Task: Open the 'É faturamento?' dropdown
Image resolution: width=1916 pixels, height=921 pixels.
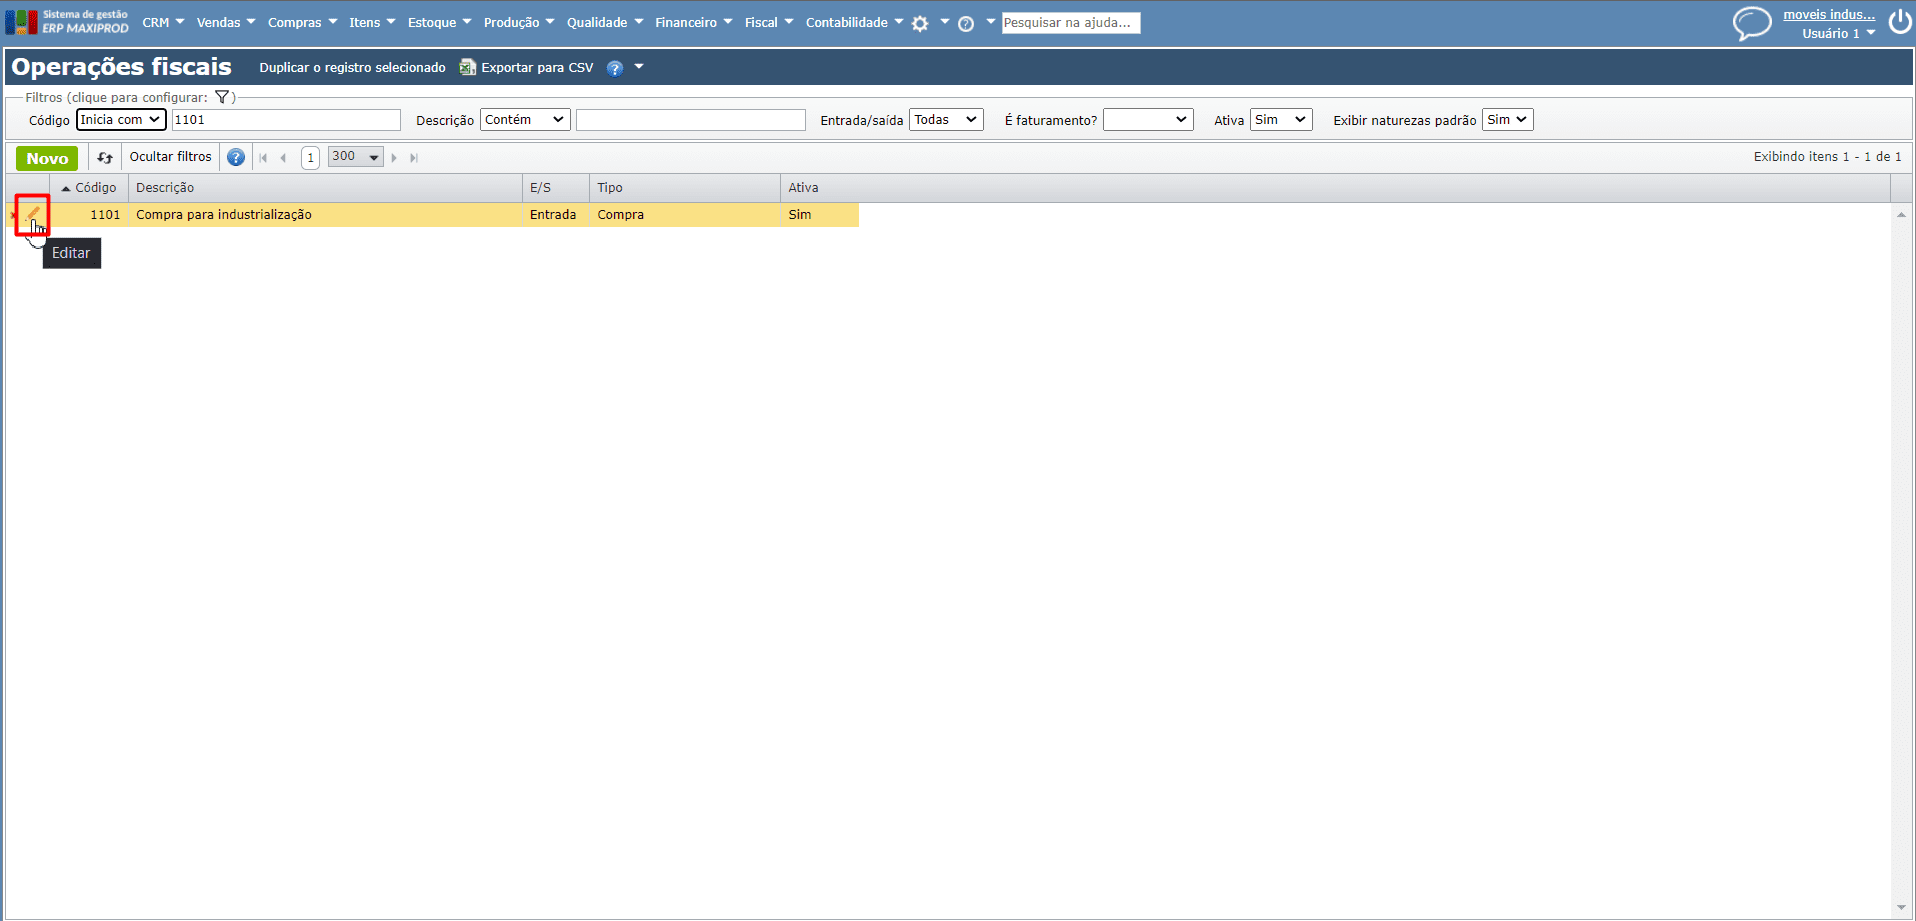Action: (1148, 120)
